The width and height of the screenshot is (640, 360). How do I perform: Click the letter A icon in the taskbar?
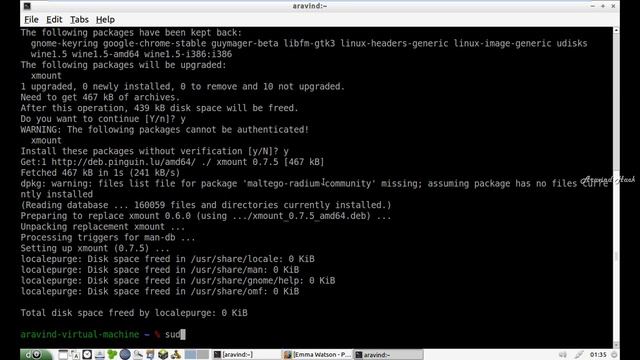tap(75, 354)
